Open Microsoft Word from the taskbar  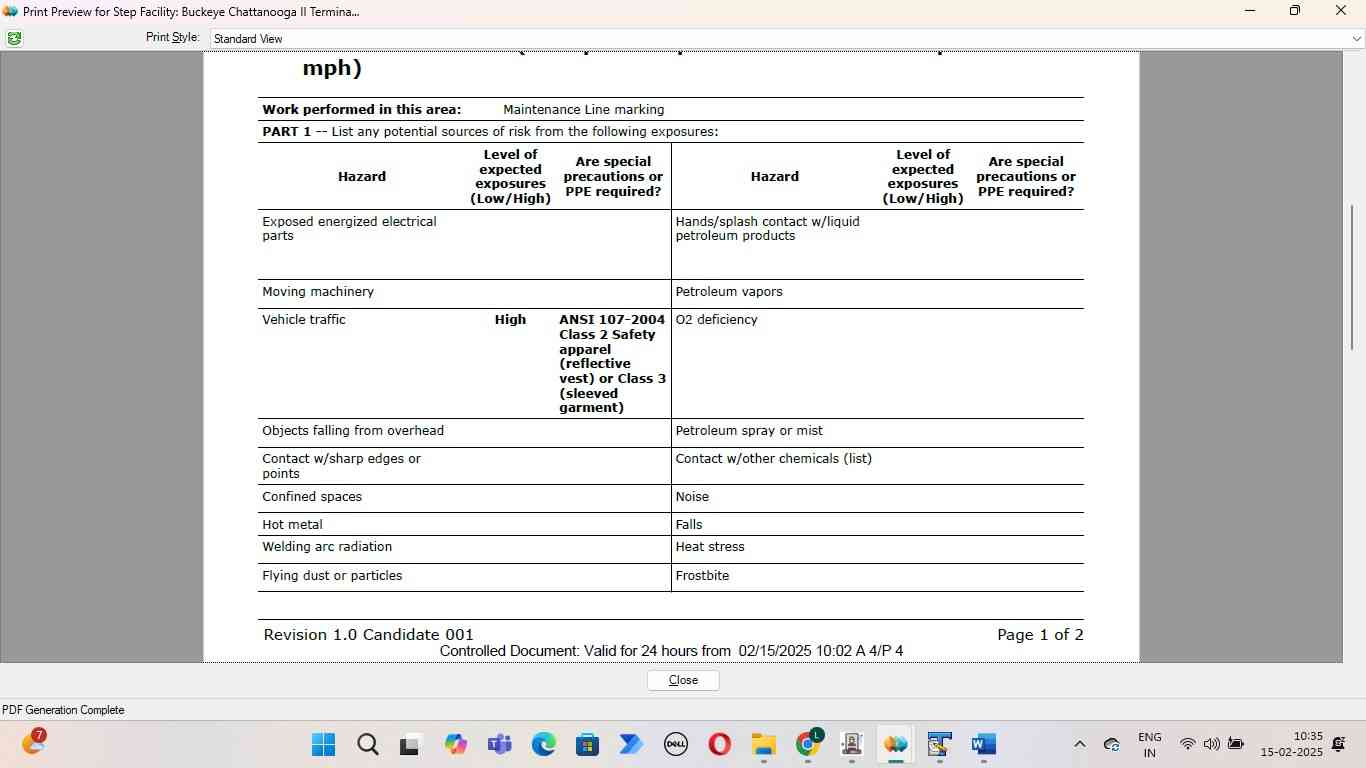point(983,744)
